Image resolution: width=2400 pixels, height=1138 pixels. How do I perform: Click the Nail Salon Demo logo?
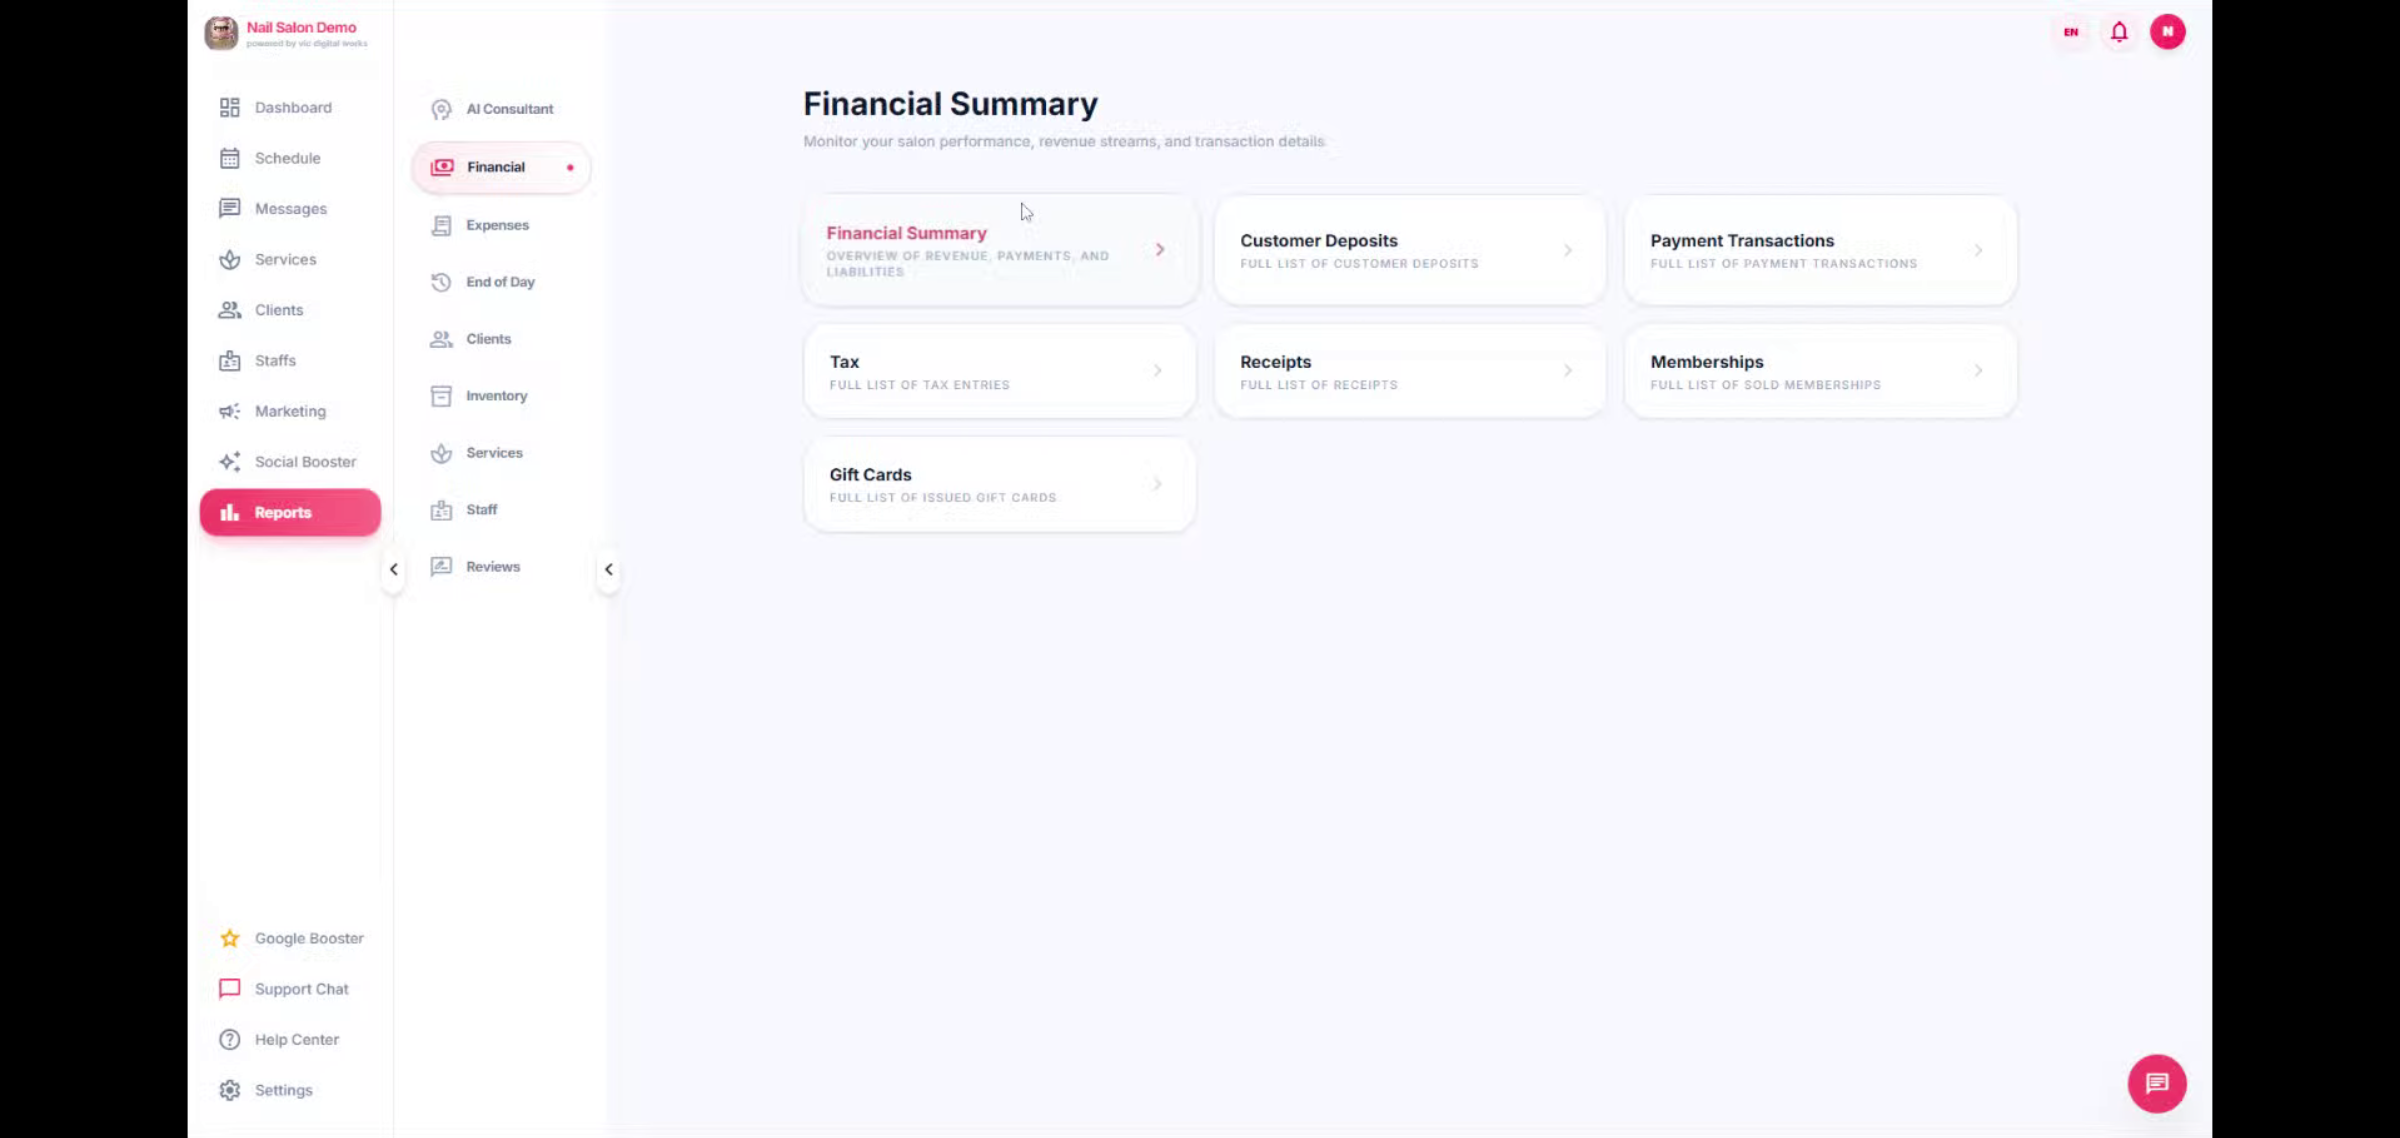click(221, 33)
